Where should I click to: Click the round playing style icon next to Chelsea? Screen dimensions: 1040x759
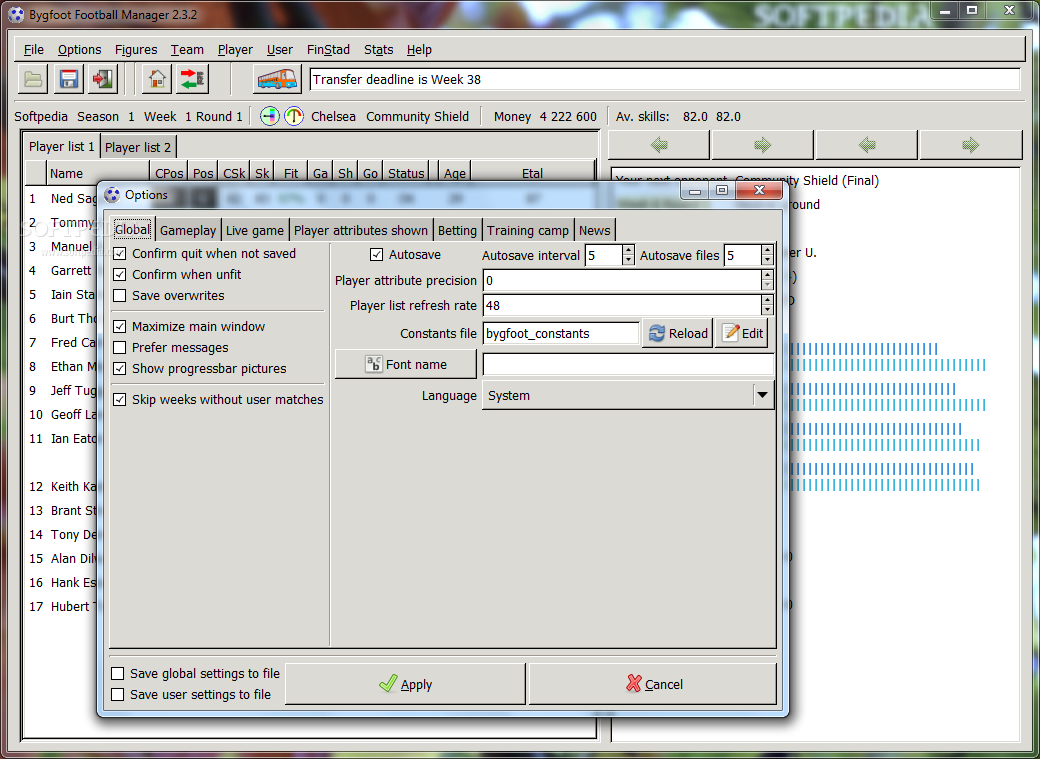269,116
